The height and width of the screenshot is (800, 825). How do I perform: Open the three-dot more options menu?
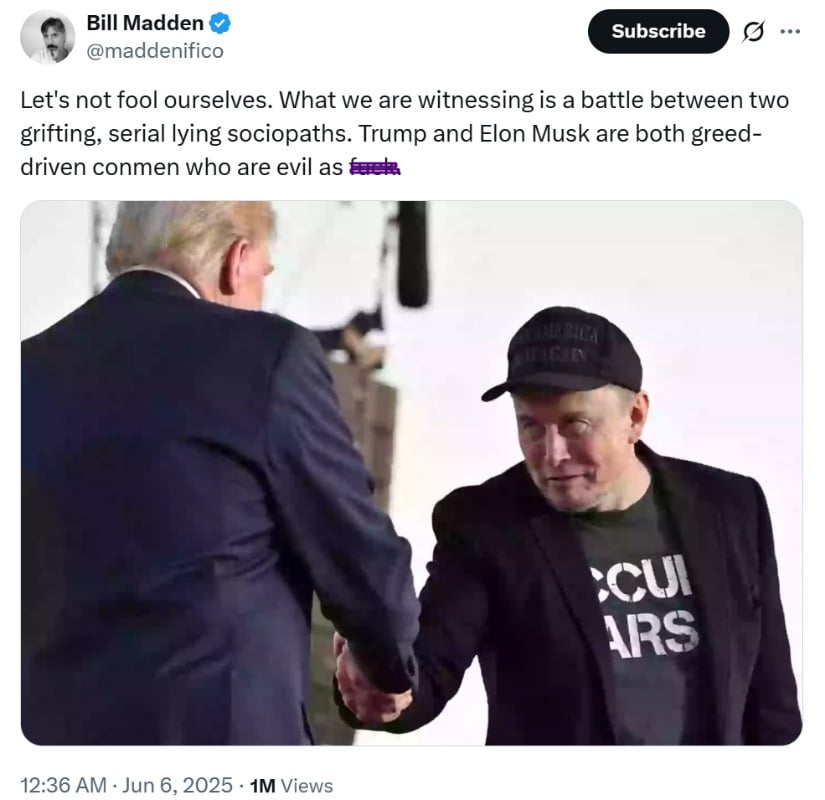coord(790,32)
